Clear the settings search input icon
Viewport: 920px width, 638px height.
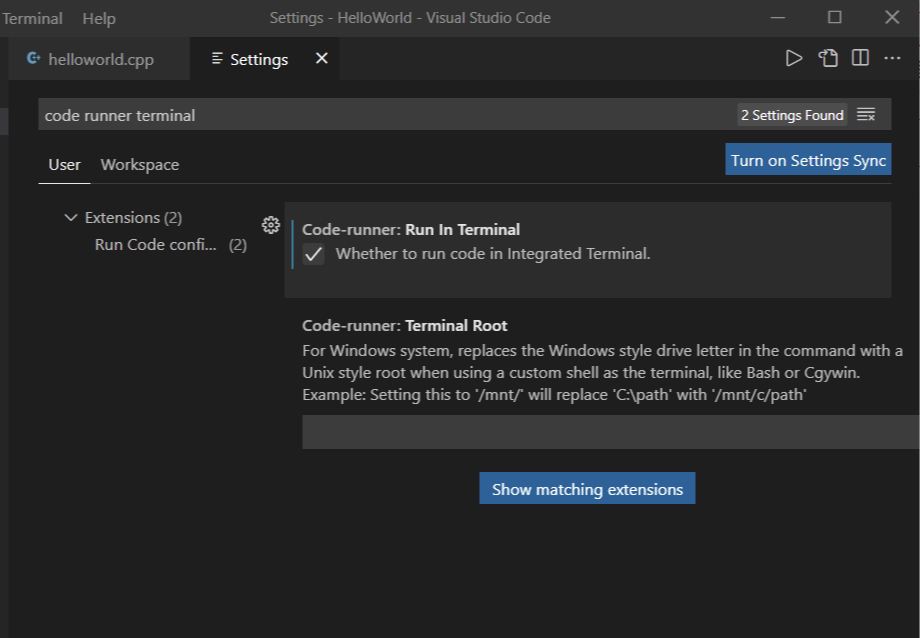pyautogui.click(x=866, y=114)
